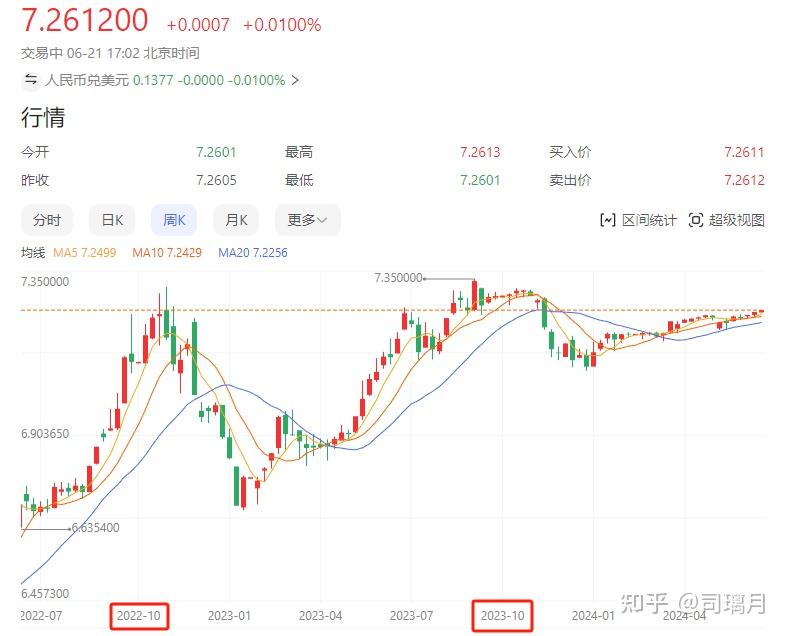
Task: Click the 卖出价 value 7.2612
Action: (744, 180)
